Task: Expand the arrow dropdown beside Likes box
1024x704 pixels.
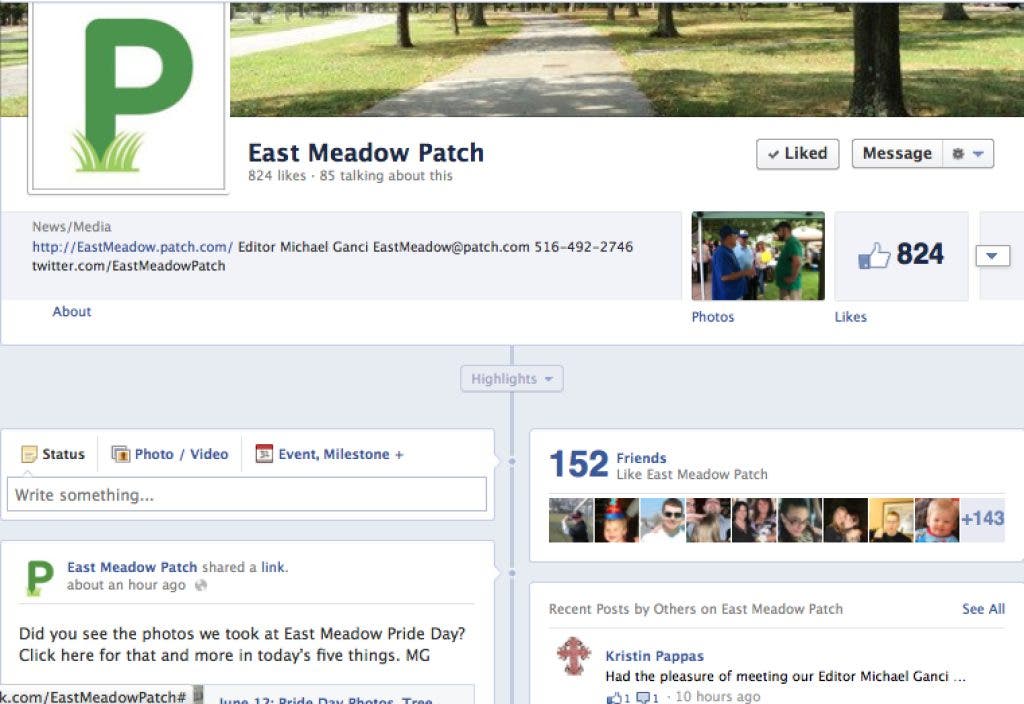Action: tap(992, 256)
